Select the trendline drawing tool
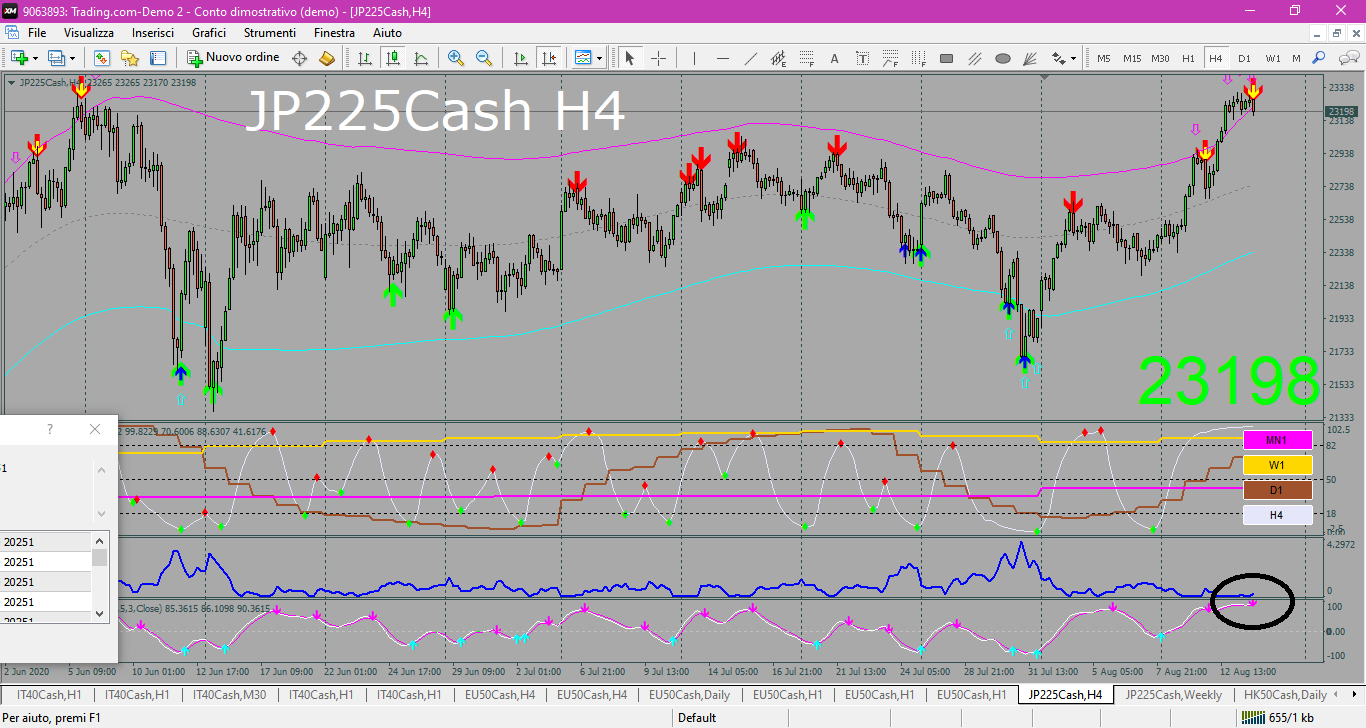 (751, 58)
